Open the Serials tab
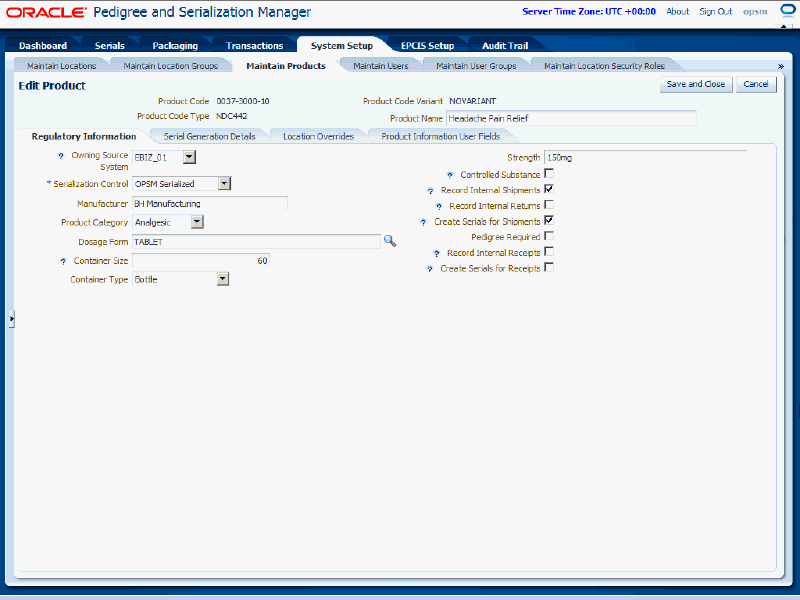This screenshot has height=600, width=800. point(110,45)
